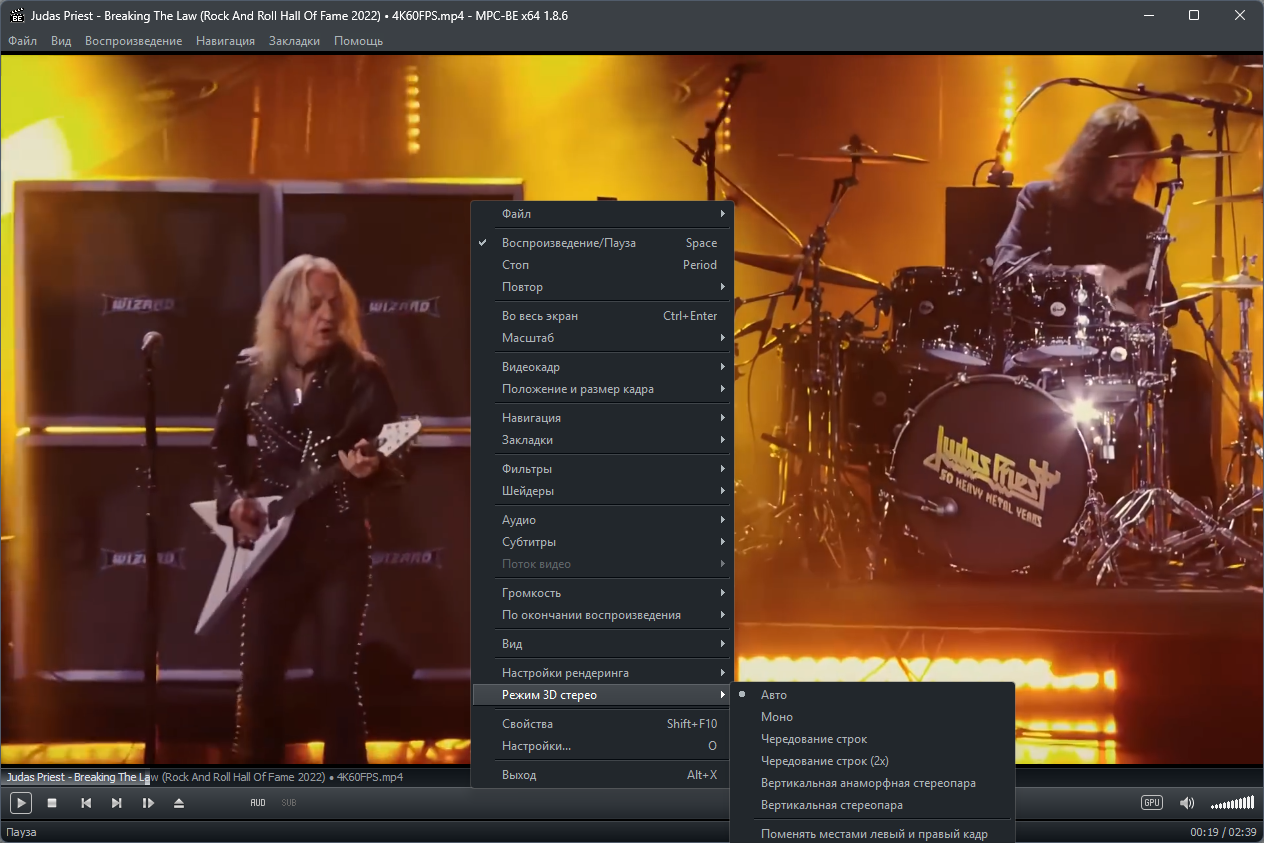Click the Play button in the control bar
Image resolution: width=1264 pixels, height=843 pixels.
click(x=21, y=803)
